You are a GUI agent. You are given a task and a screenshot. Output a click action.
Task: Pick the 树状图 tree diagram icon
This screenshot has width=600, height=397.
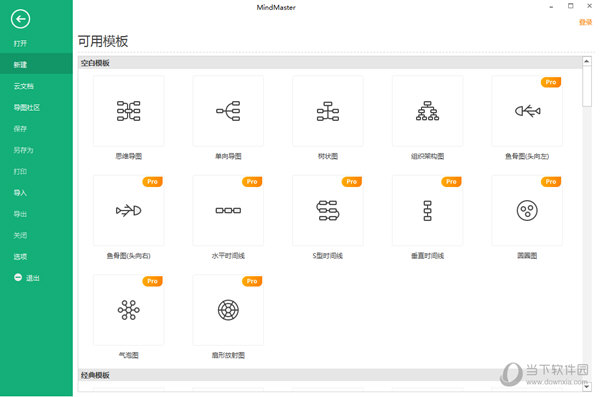[x=328, y=111]
